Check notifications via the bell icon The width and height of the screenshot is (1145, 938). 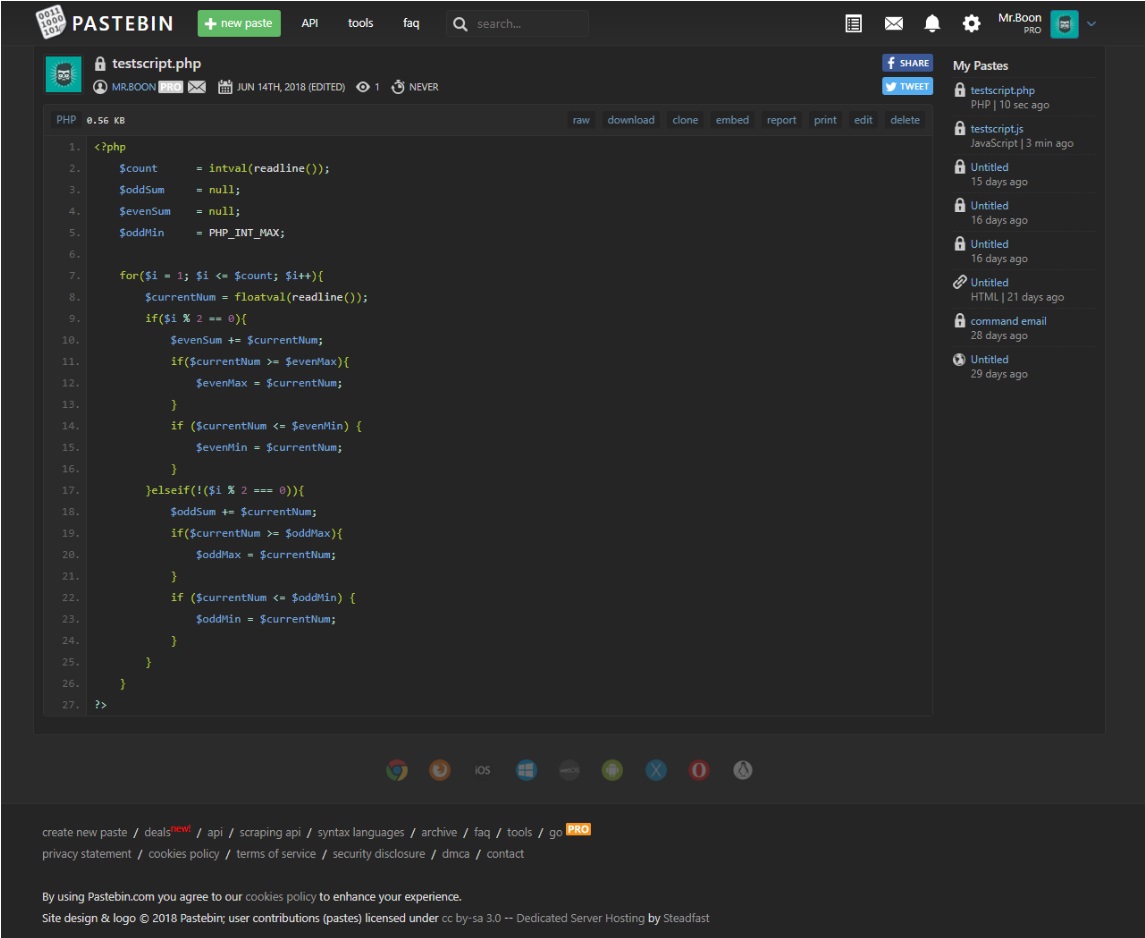[x=933, y=22]
